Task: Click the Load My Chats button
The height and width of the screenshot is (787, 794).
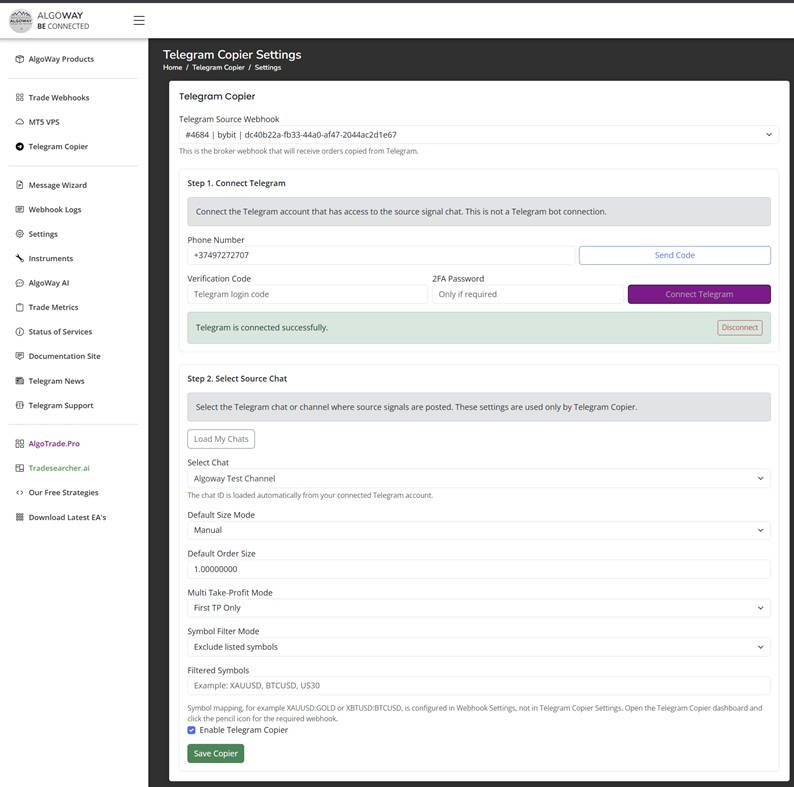Action: coord(221,439)
